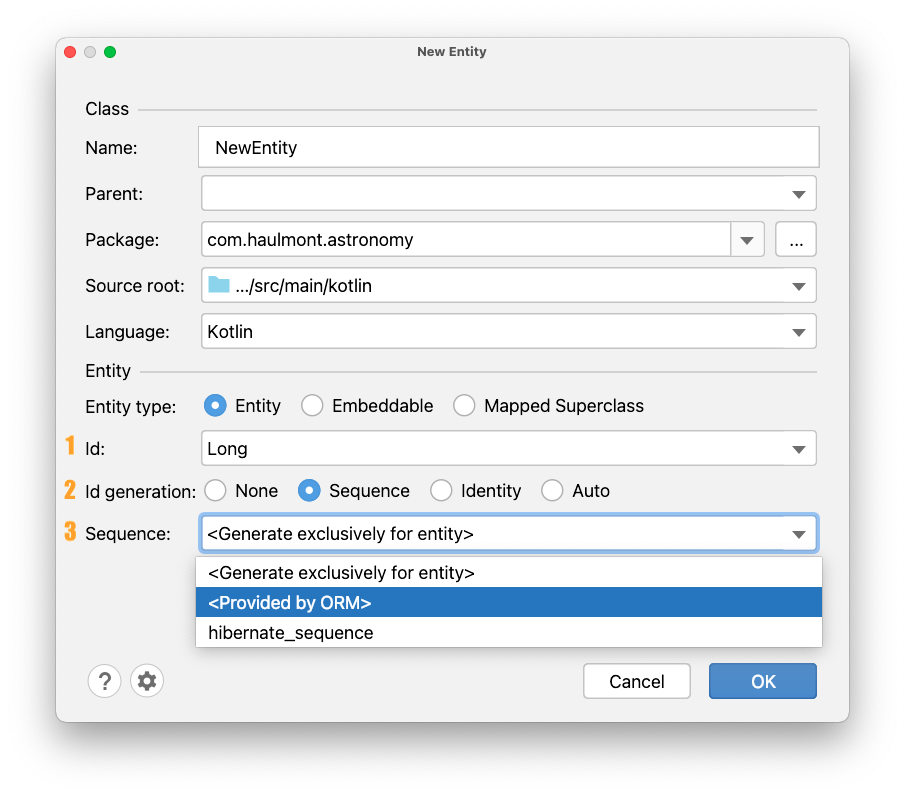Image resolution: width=905 pixels, height=796 pixels.
Task: Open the settings gear icon
Action: pyautogui.click(x=147, y=681)
